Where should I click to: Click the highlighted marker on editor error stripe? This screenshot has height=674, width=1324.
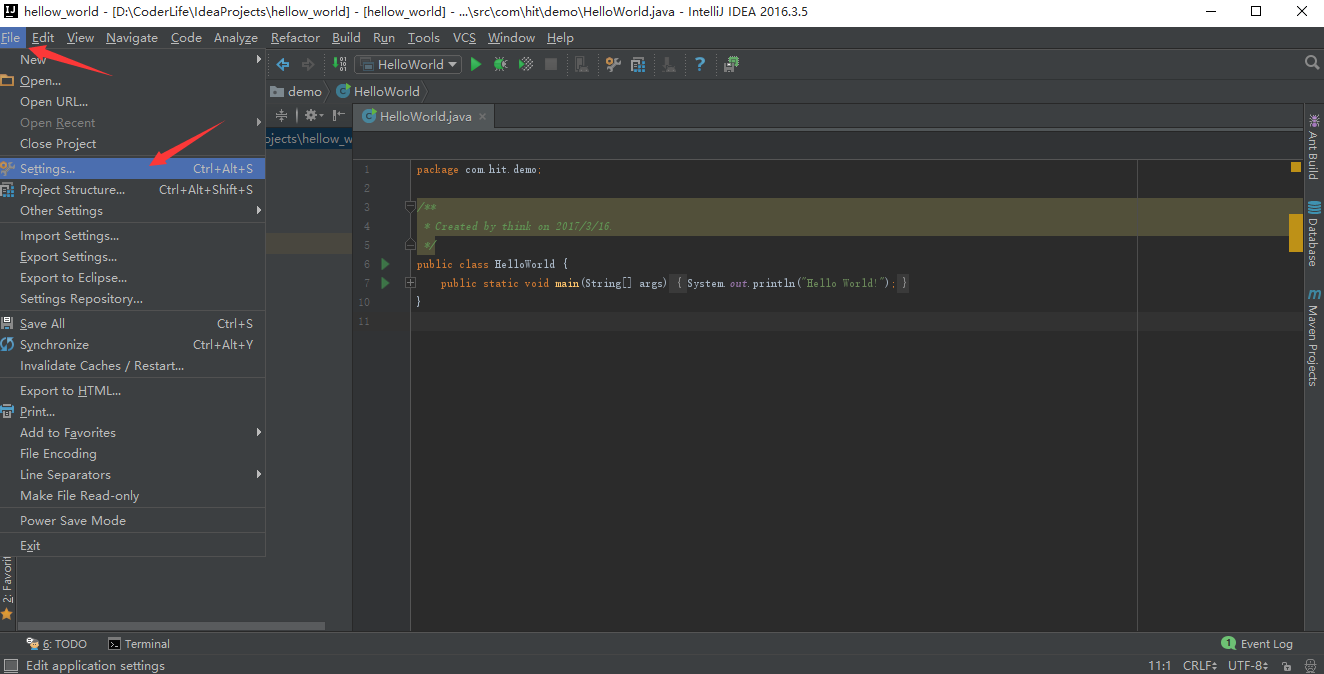1296,232
